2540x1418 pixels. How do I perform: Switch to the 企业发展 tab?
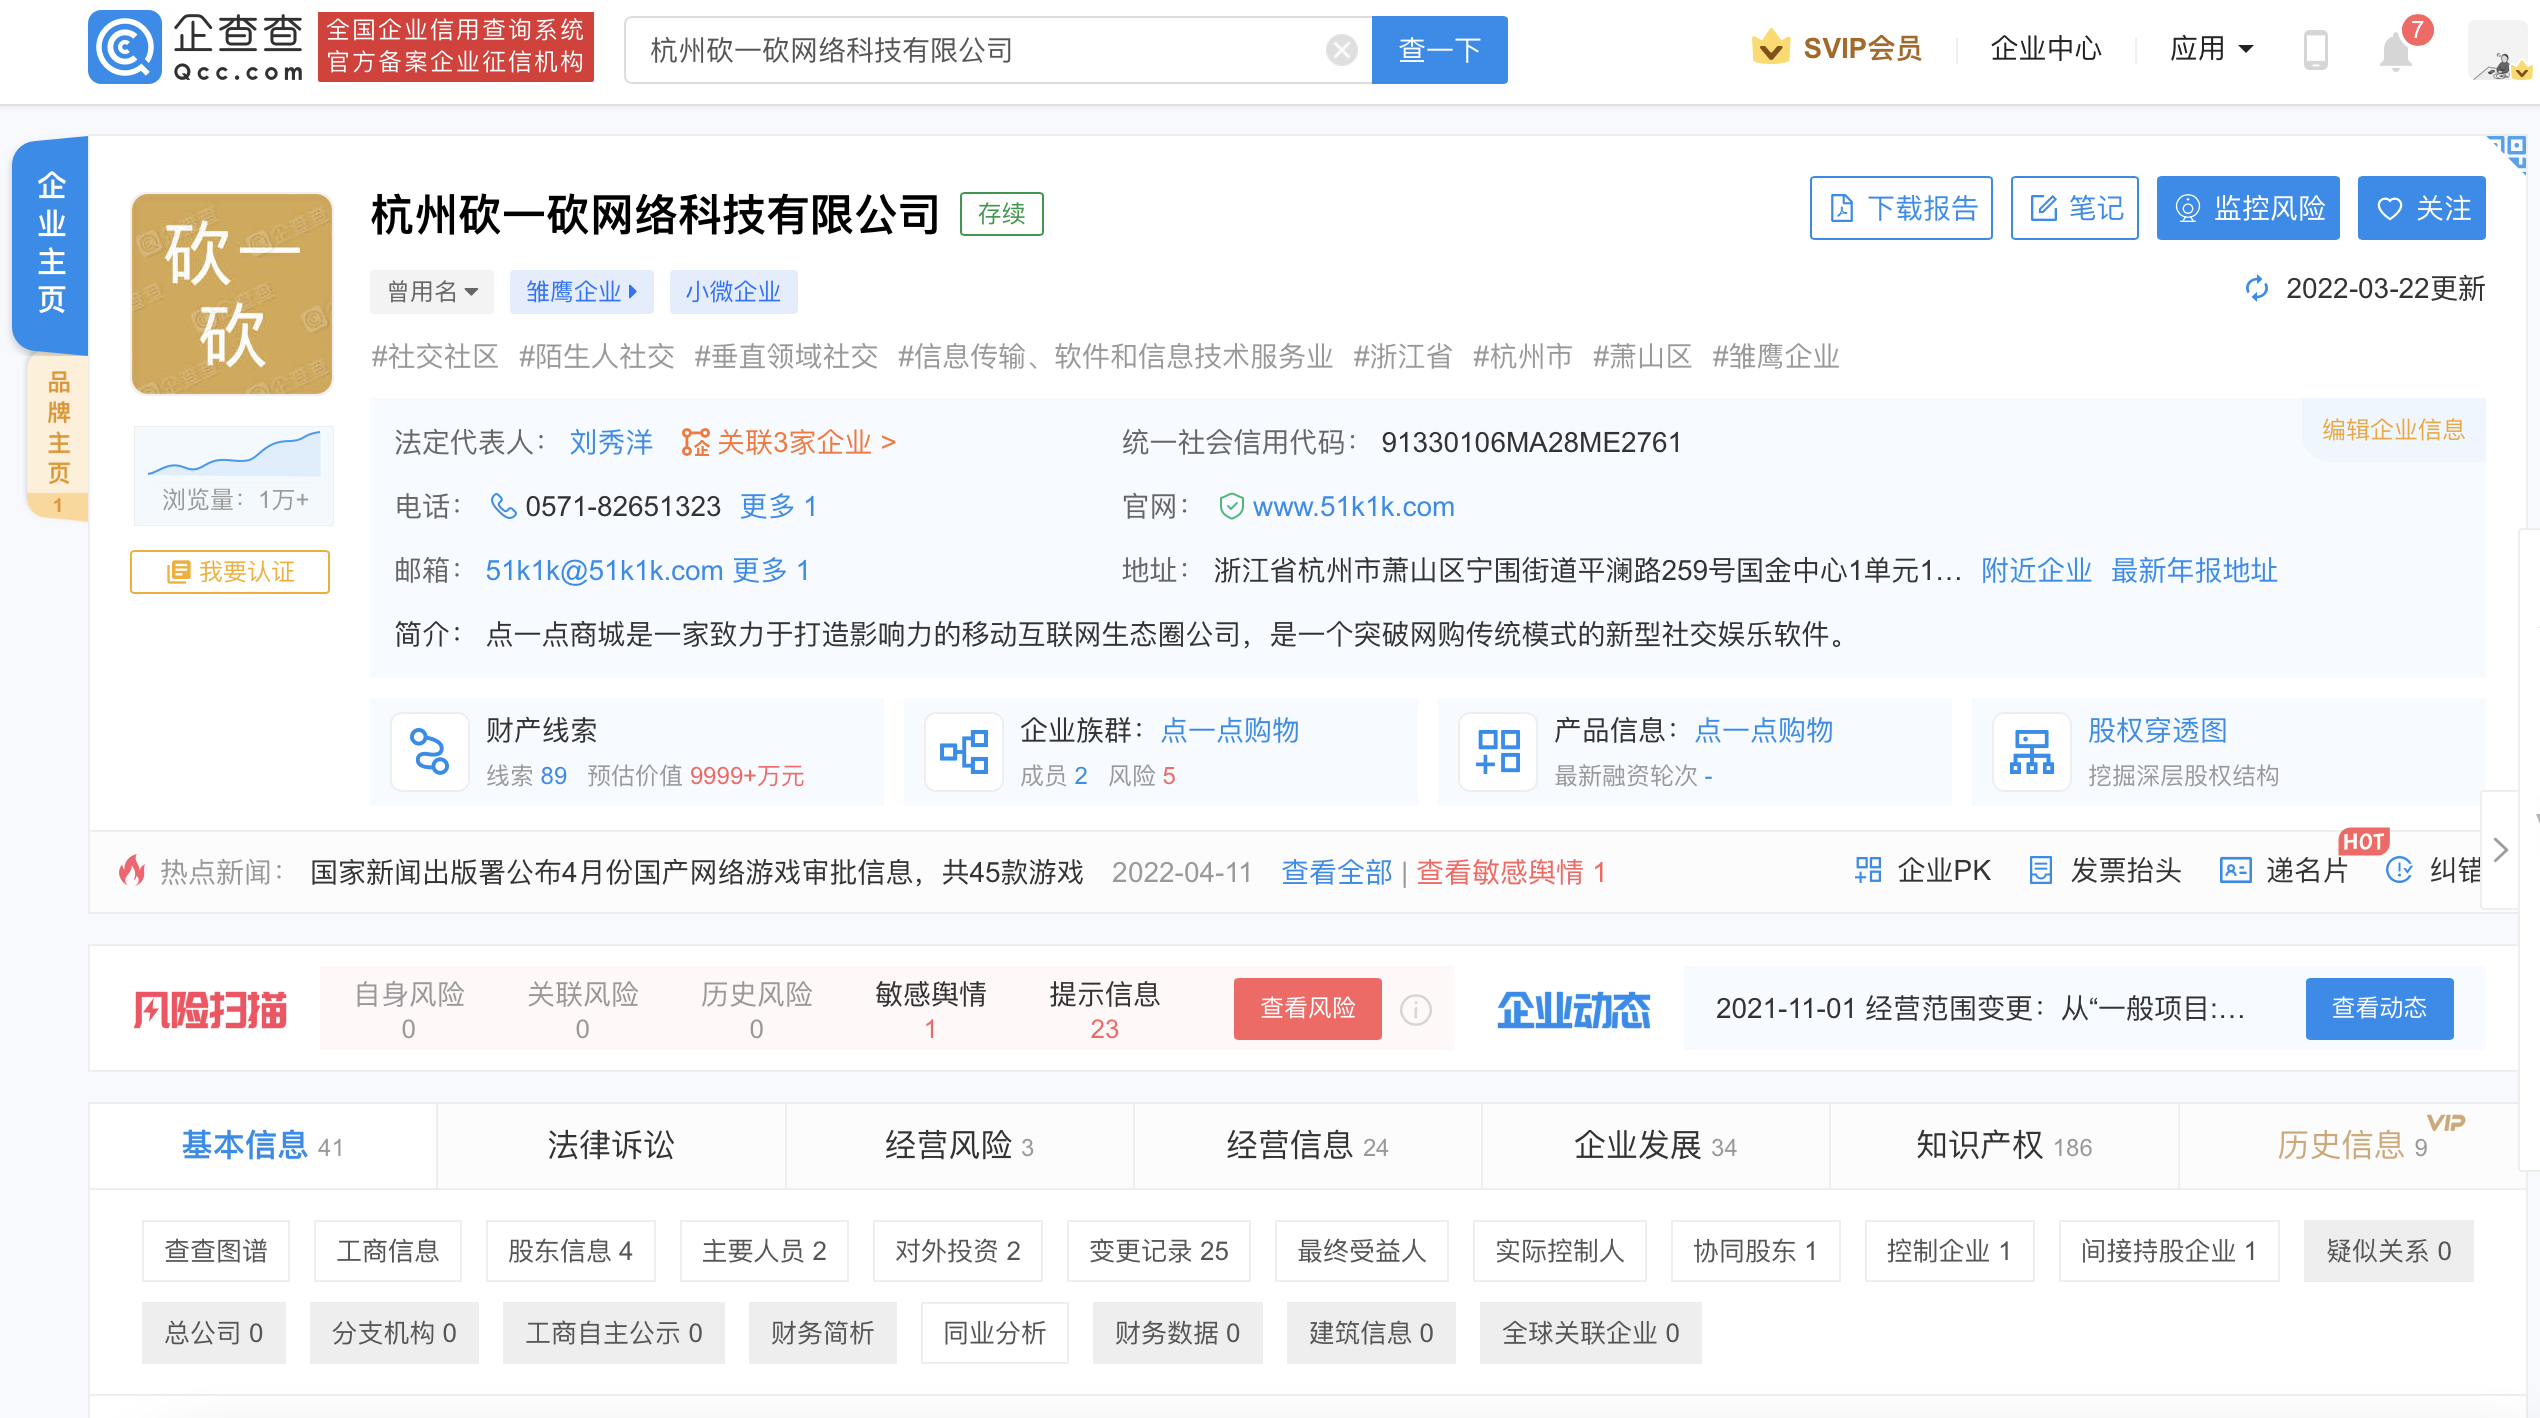1655,1146
